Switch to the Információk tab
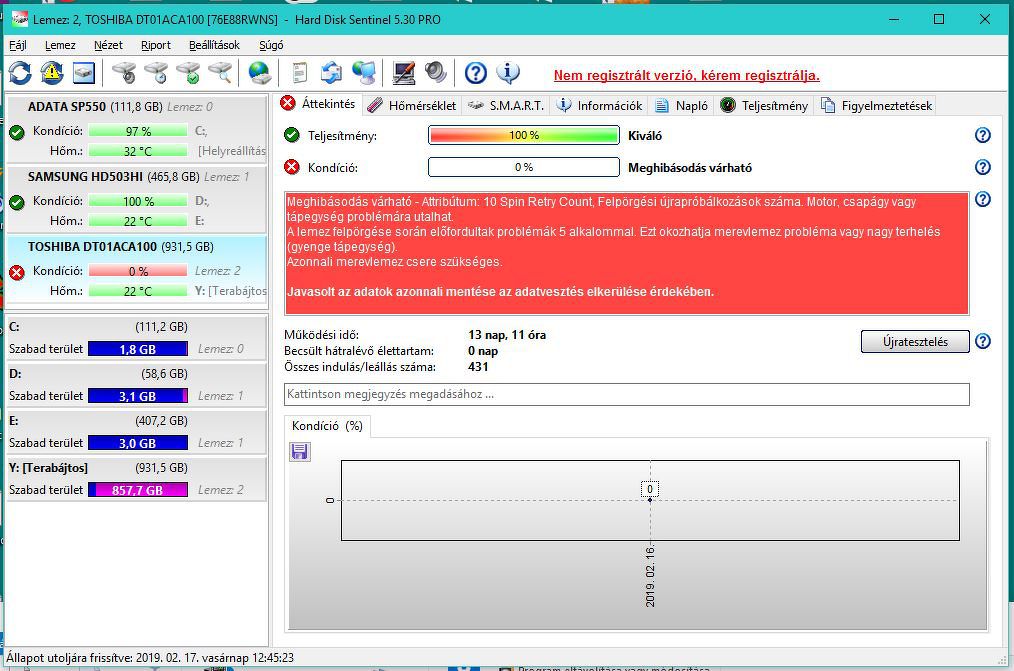1014x671 pixels. [x=599, y=105]
